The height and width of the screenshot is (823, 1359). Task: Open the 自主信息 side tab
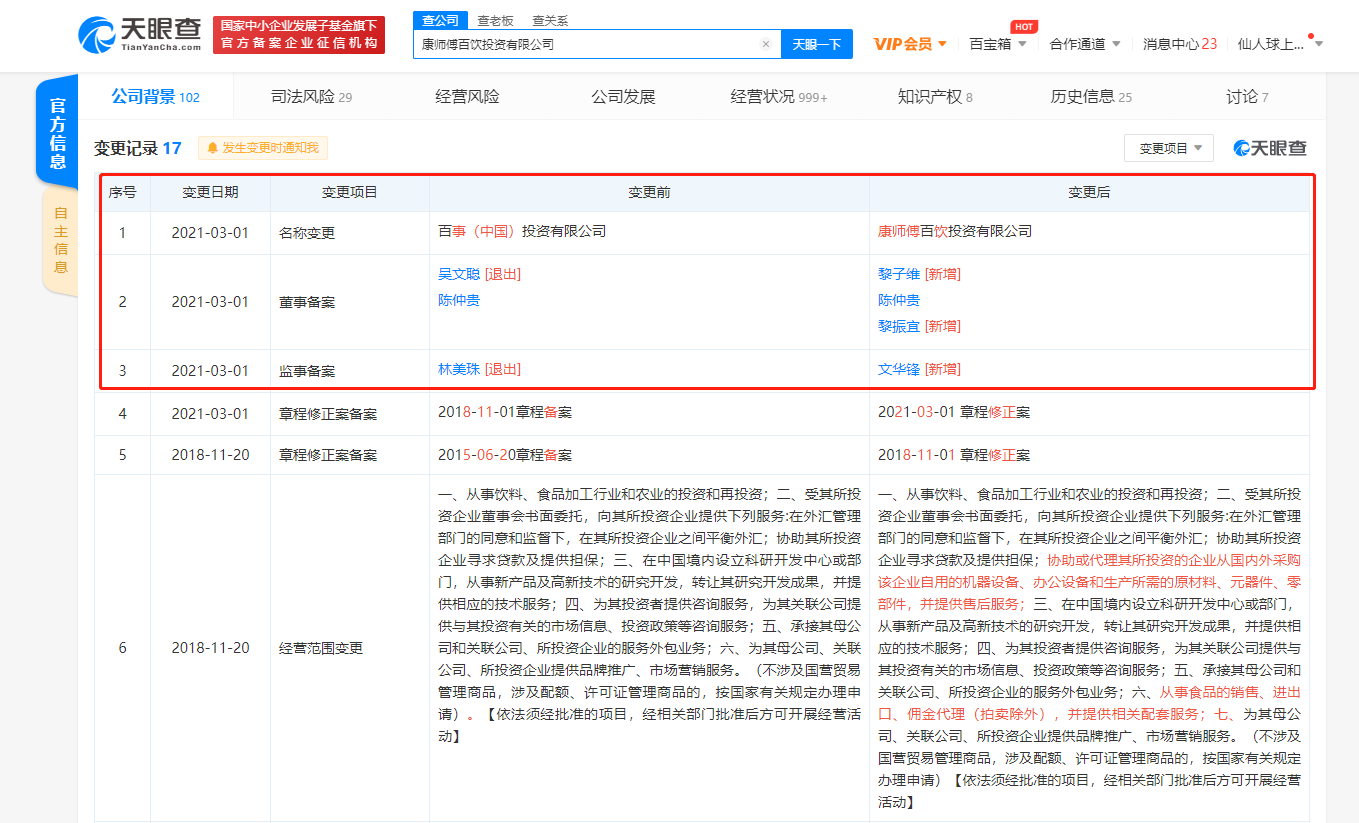[60, 240]
